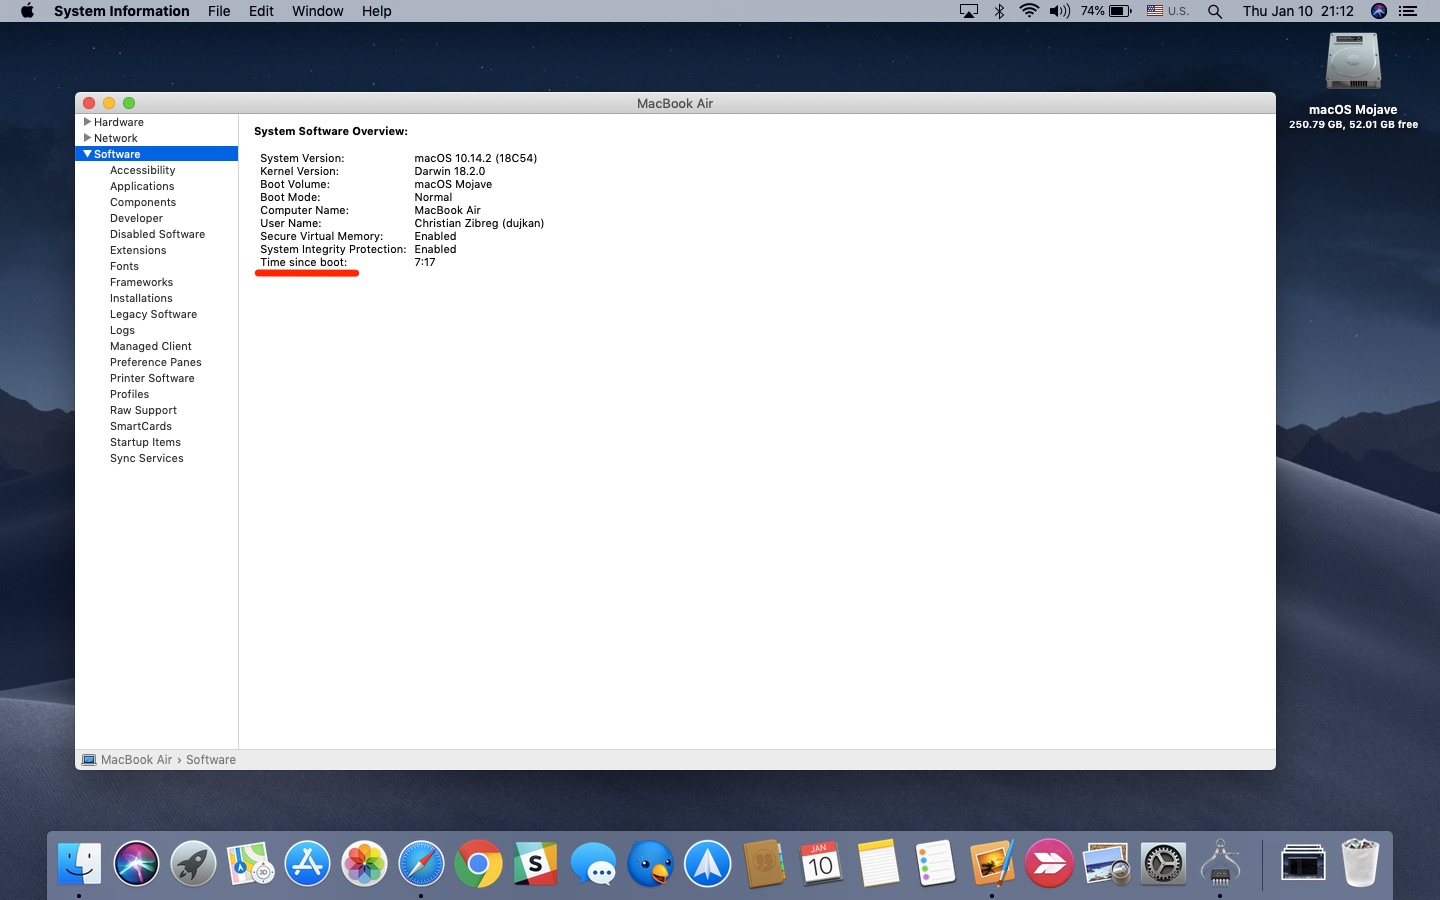
Task: Open Safari compass icon in Dock
Action: [421, 864]
